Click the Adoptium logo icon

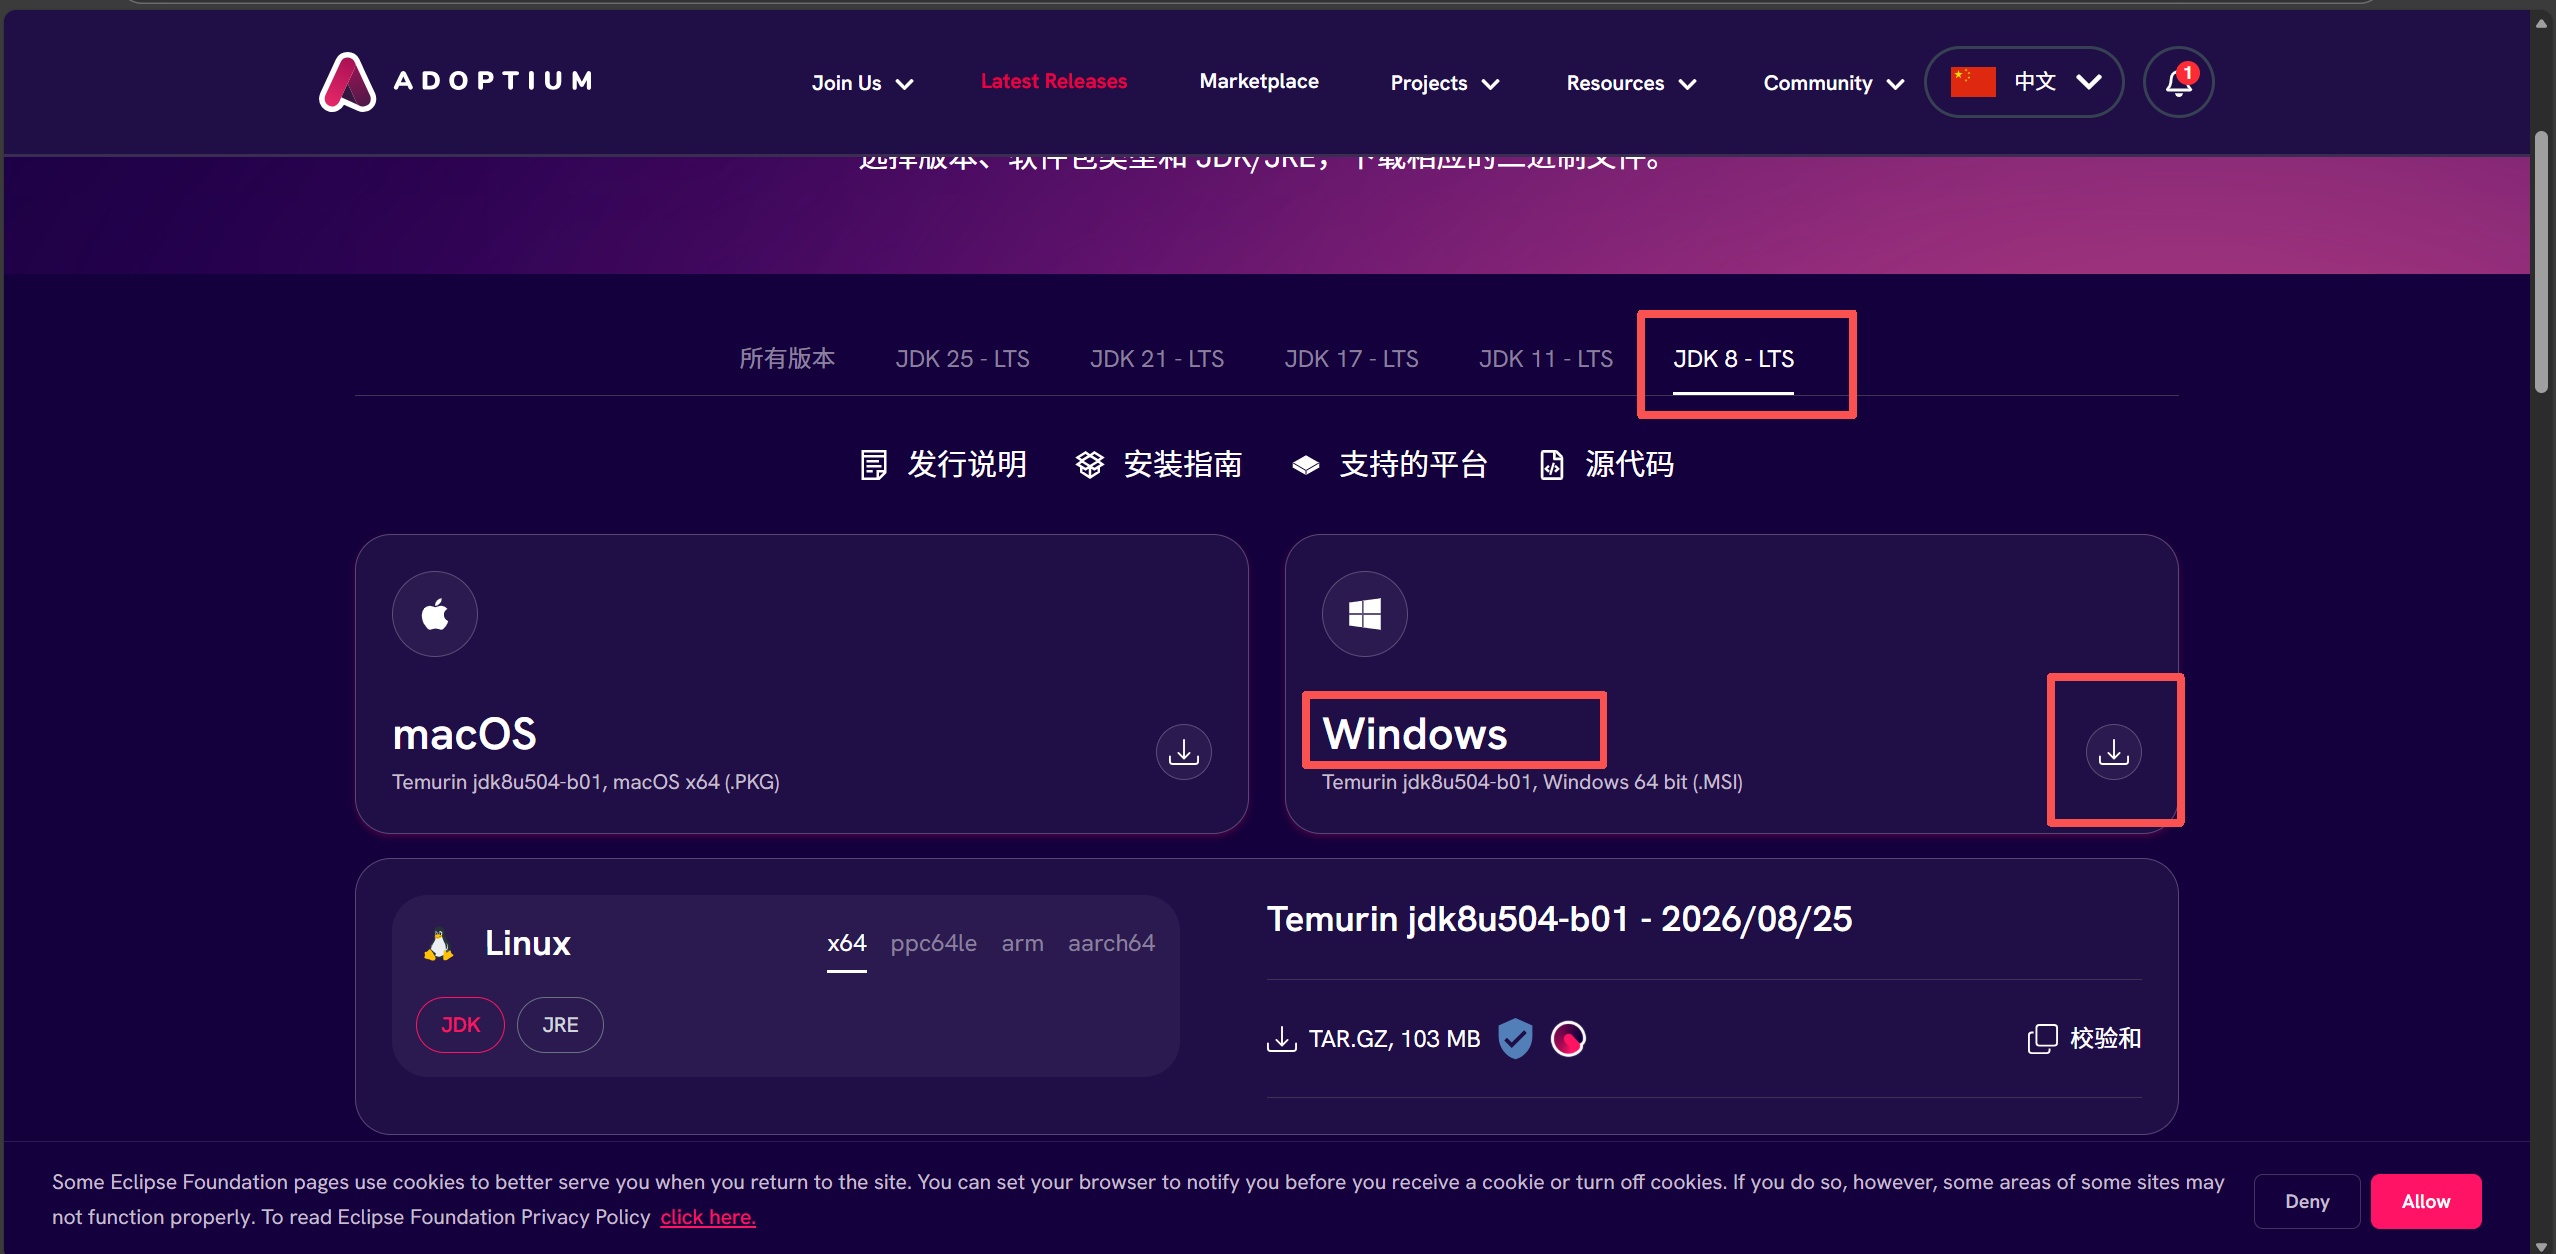click(x=347, y=82)
